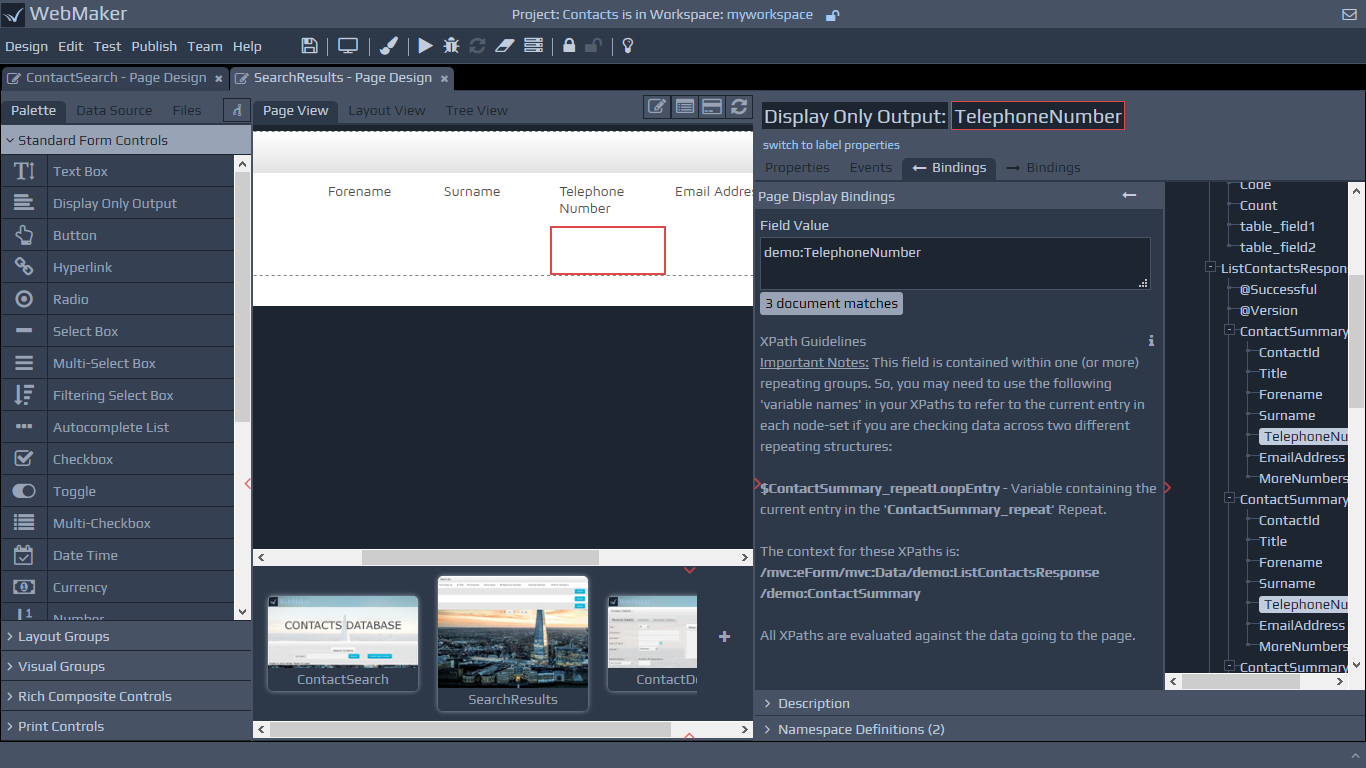Run the project with the play icon

tap(425, 46)
